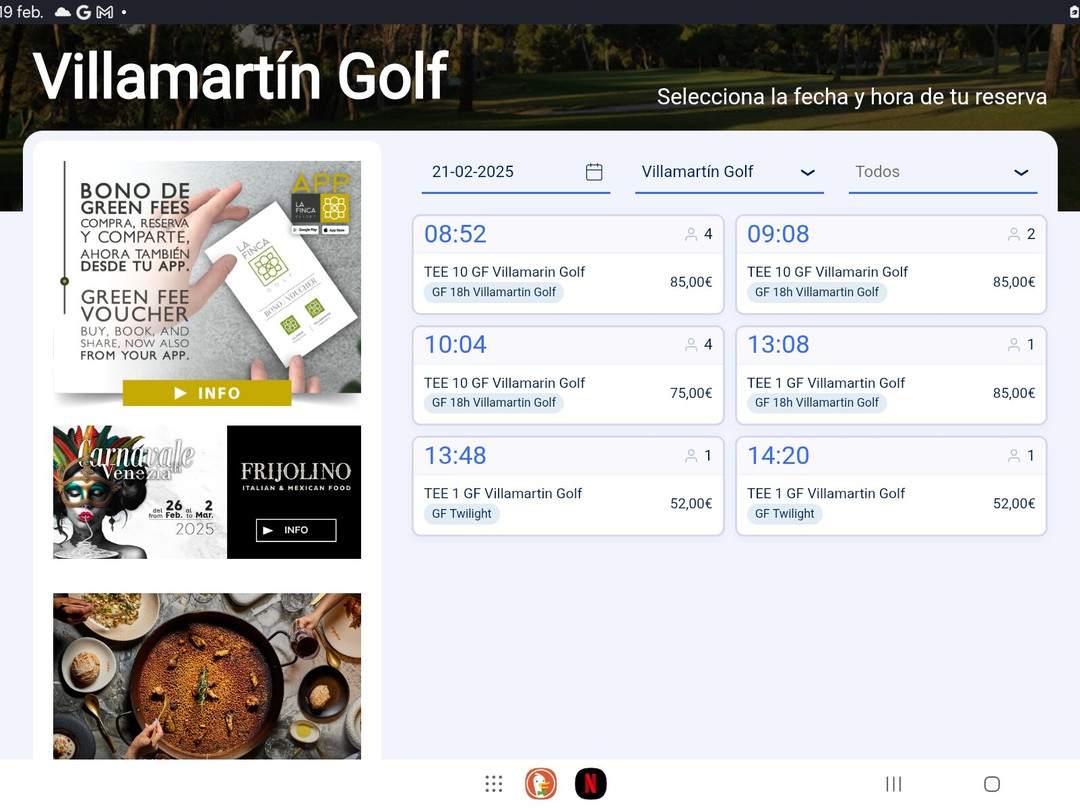This screenshot has height=808, width=1080.
Task: Click GF Twilight tag on 14:20 slot
Action: pyautogui.click(x=785, y=513)
